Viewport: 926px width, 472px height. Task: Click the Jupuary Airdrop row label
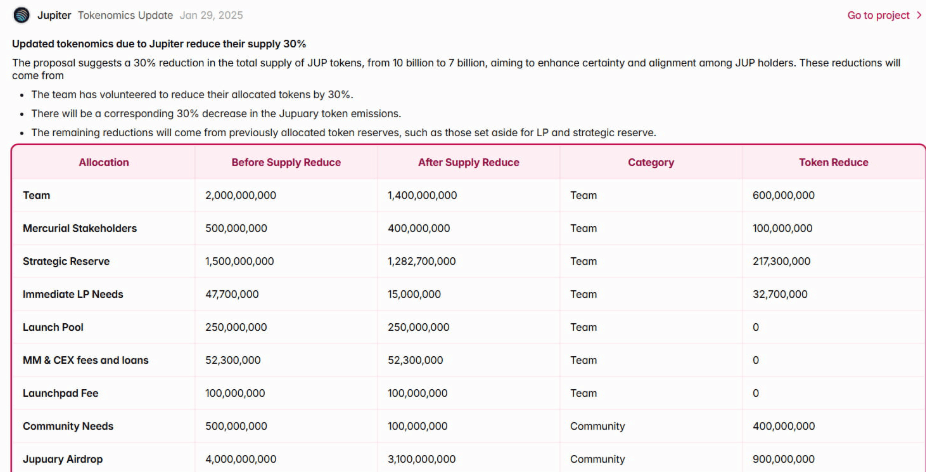point(63,459)
